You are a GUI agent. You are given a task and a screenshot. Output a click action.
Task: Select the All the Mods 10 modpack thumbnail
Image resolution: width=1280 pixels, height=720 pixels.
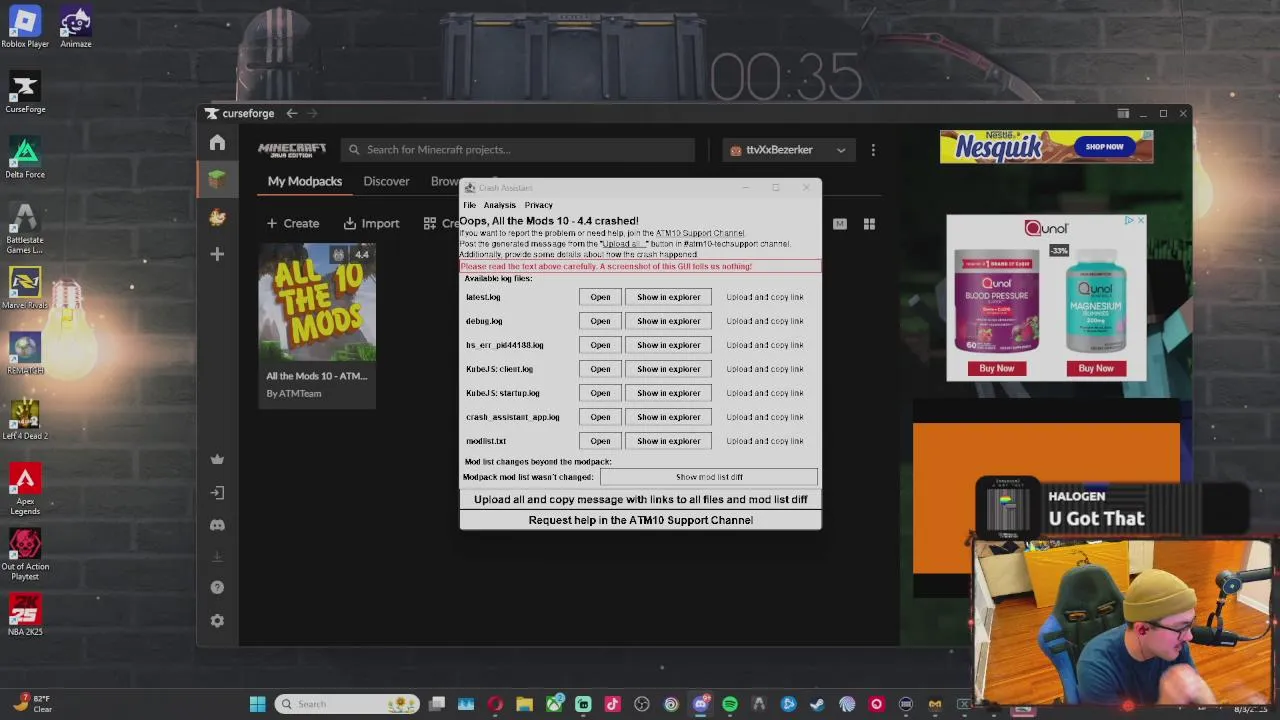tap(317, 301)
